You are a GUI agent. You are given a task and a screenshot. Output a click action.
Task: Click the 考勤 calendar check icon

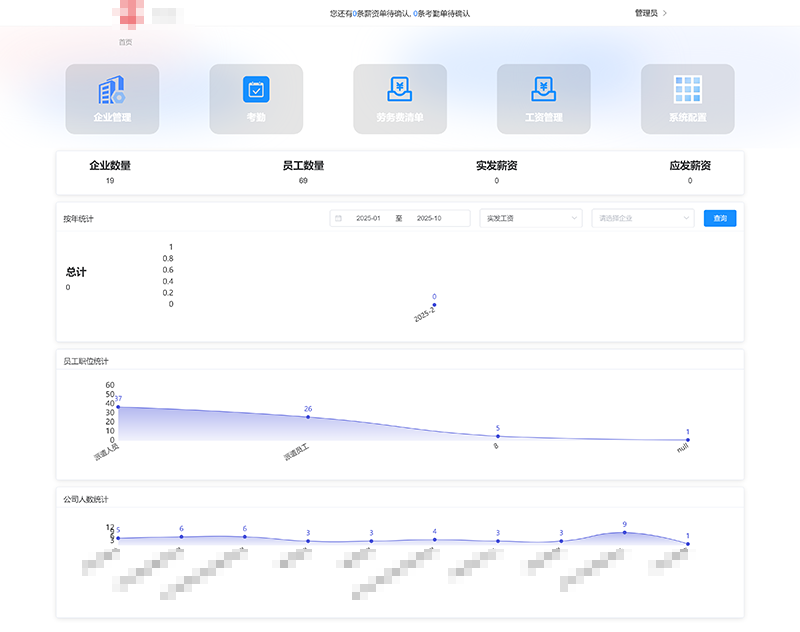tap(256, 90)
